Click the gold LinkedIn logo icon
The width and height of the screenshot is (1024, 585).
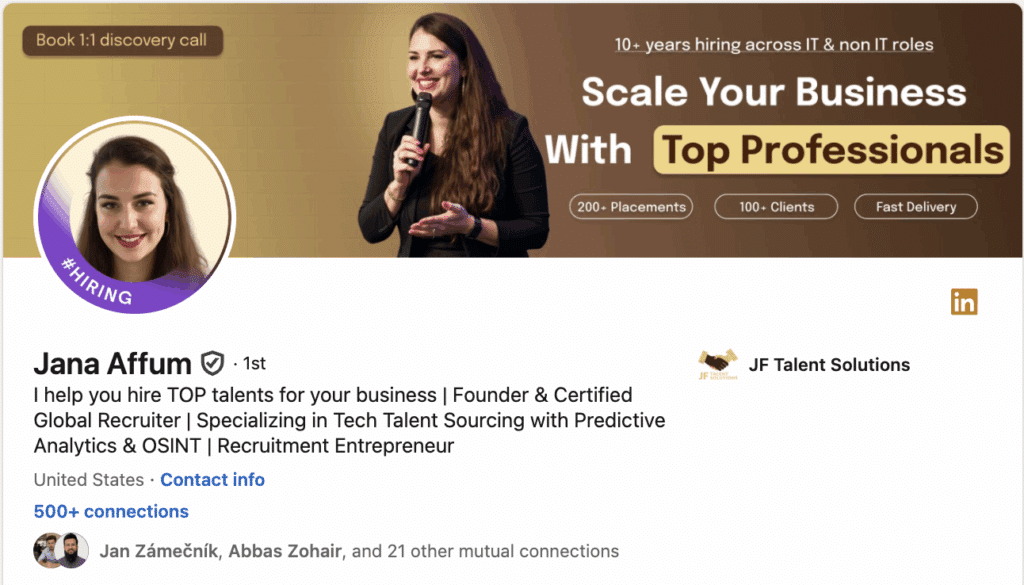coord(964,301)
